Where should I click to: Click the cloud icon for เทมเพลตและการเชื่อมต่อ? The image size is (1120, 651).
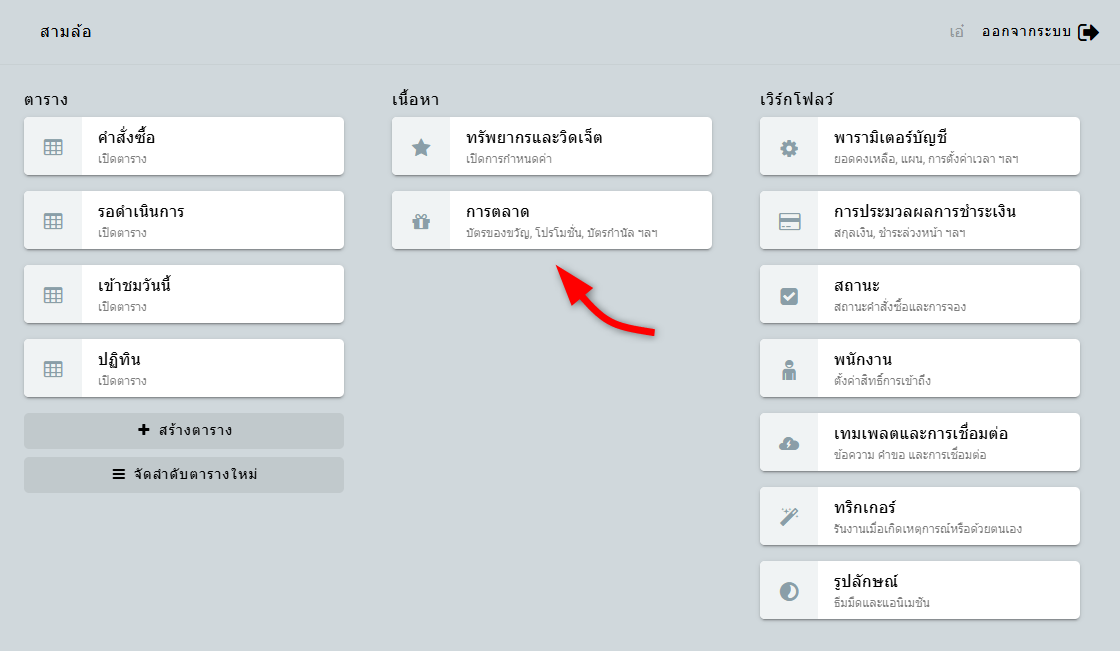click(x=789, y=443)
